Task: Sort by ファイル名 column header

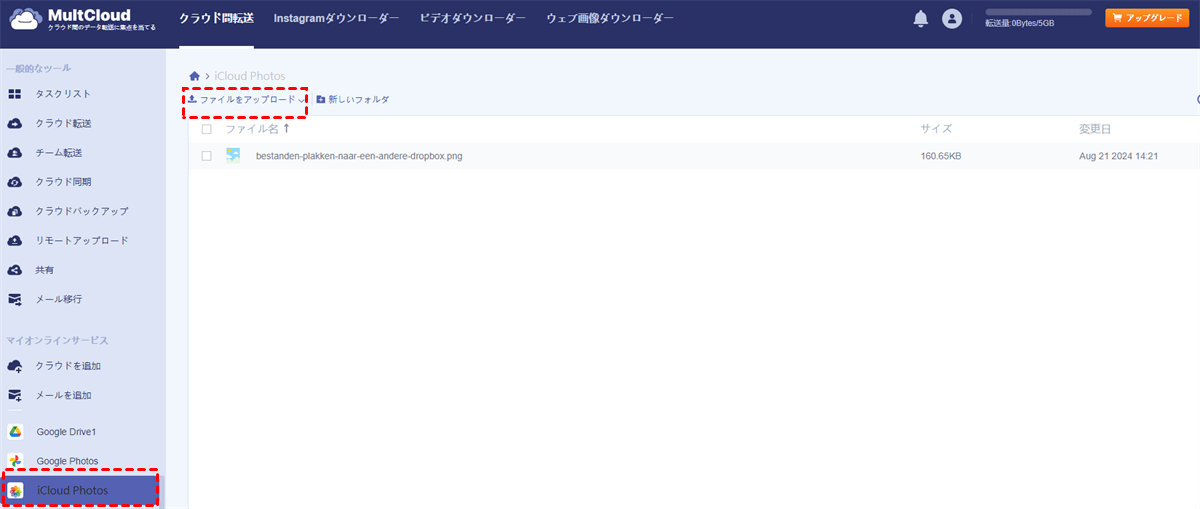Action: 252,129
